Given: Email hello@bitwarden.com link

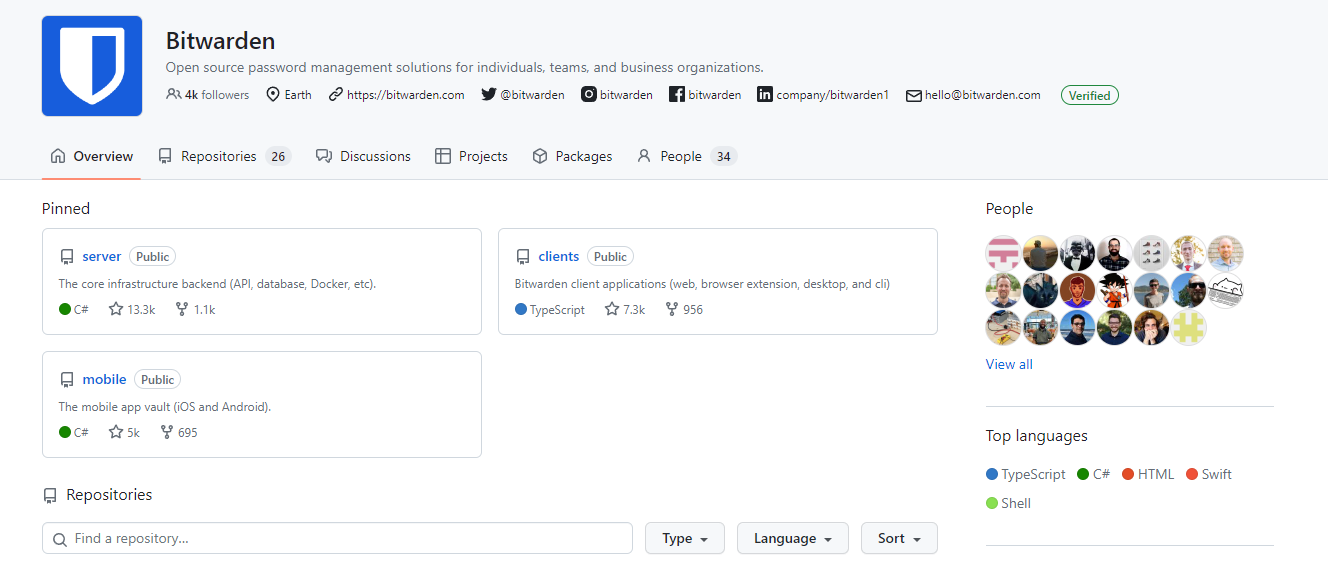Looking at the screenshot, I should [x=981, y=95].
